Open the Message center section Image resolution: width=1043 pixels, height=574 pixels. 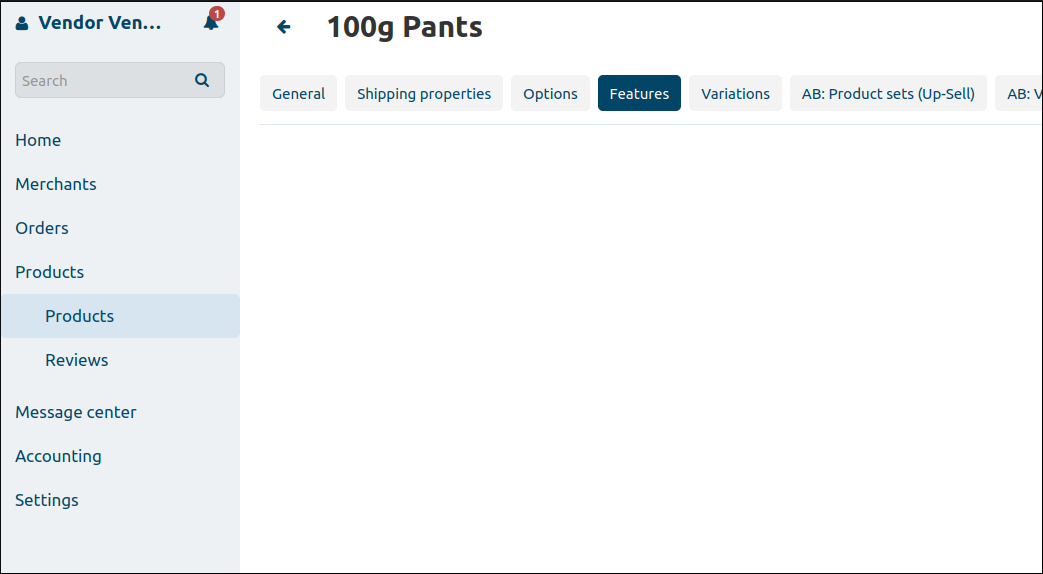click(76, 412)
